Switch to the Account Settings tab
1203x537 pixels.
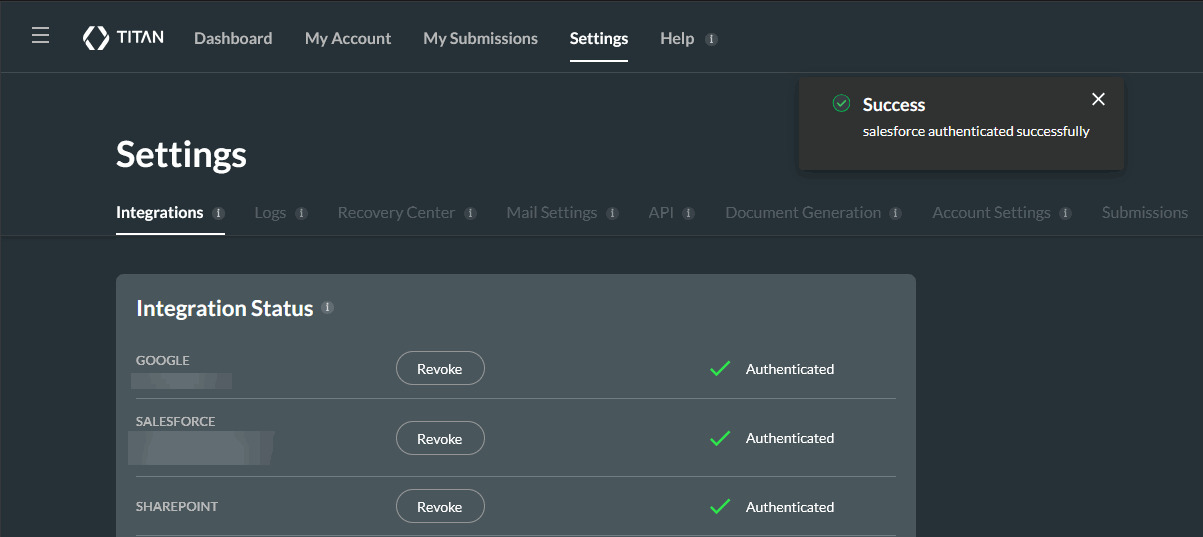(x=991, y=212)
